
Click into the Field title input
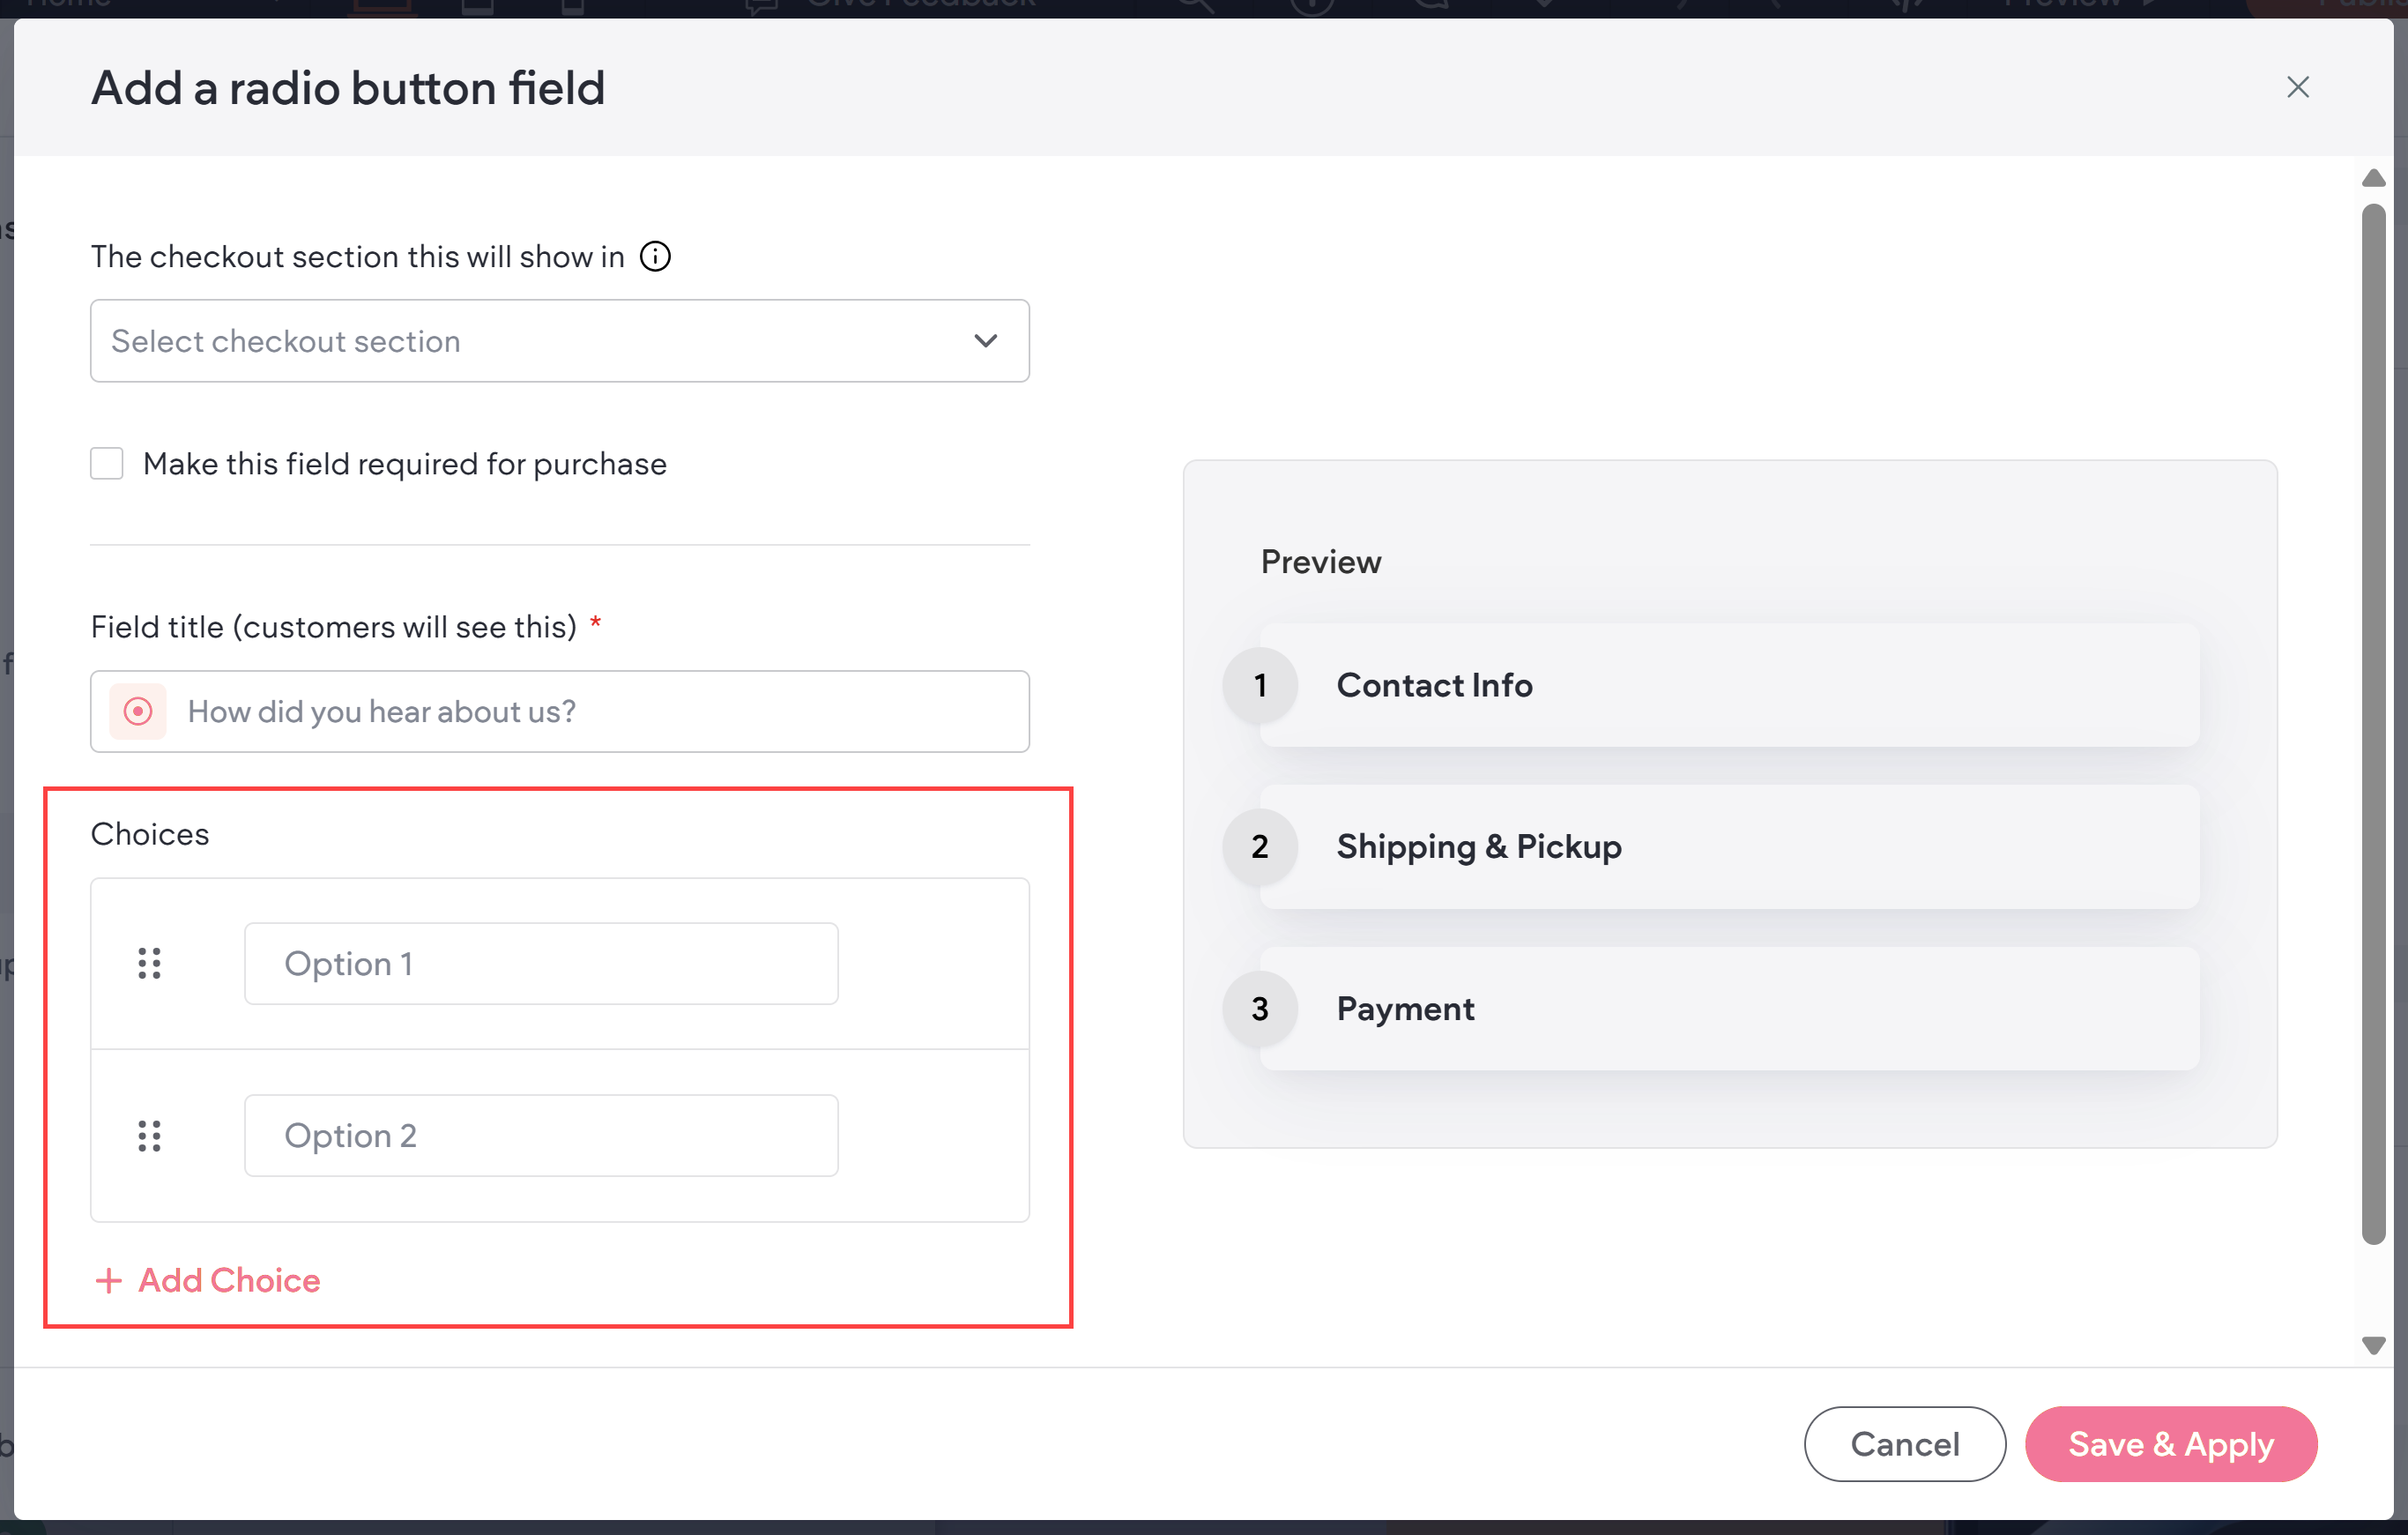point(600,711)
